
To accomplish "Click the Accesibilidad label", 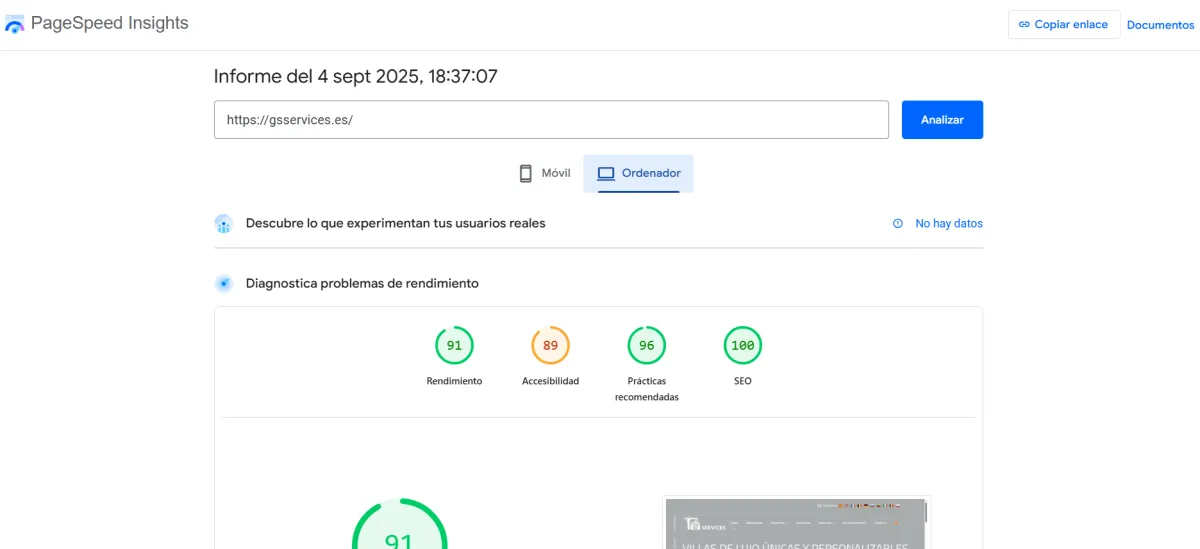I will tap(550, 381).
